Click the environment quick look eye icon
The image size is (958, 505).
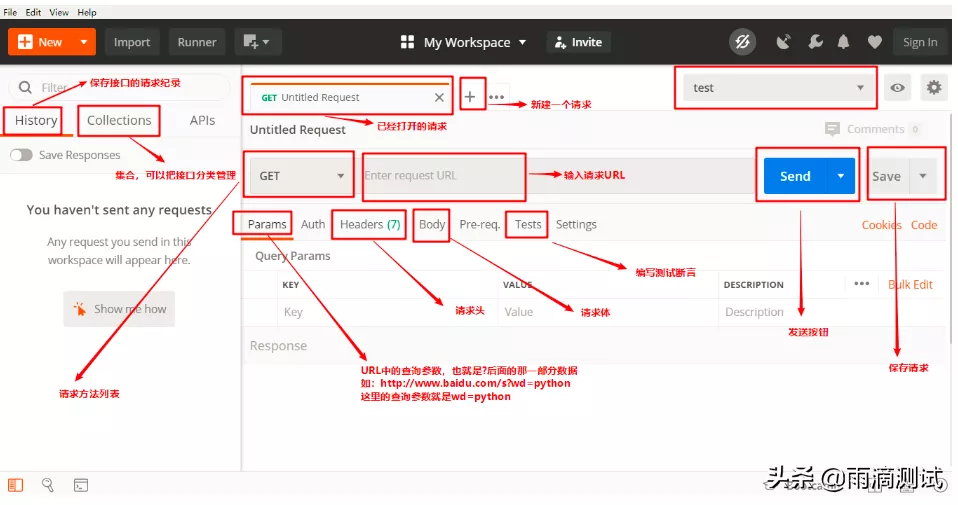898,88
